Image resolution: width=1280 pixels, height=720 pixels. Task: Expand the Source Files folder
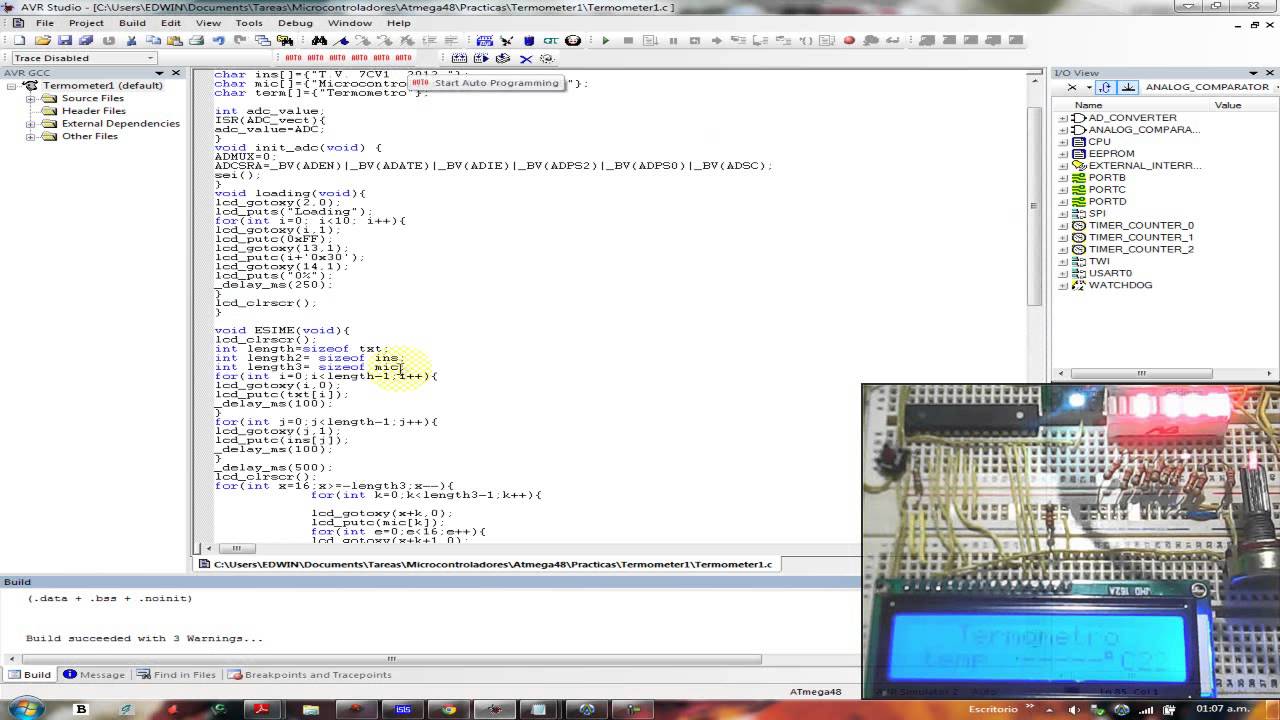tap(31, 99)
